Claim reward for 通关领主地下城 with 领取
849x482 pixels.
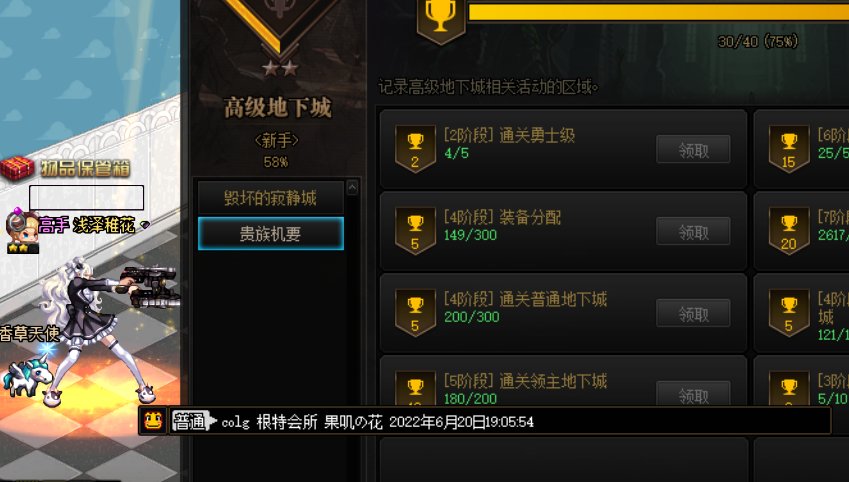693,394
